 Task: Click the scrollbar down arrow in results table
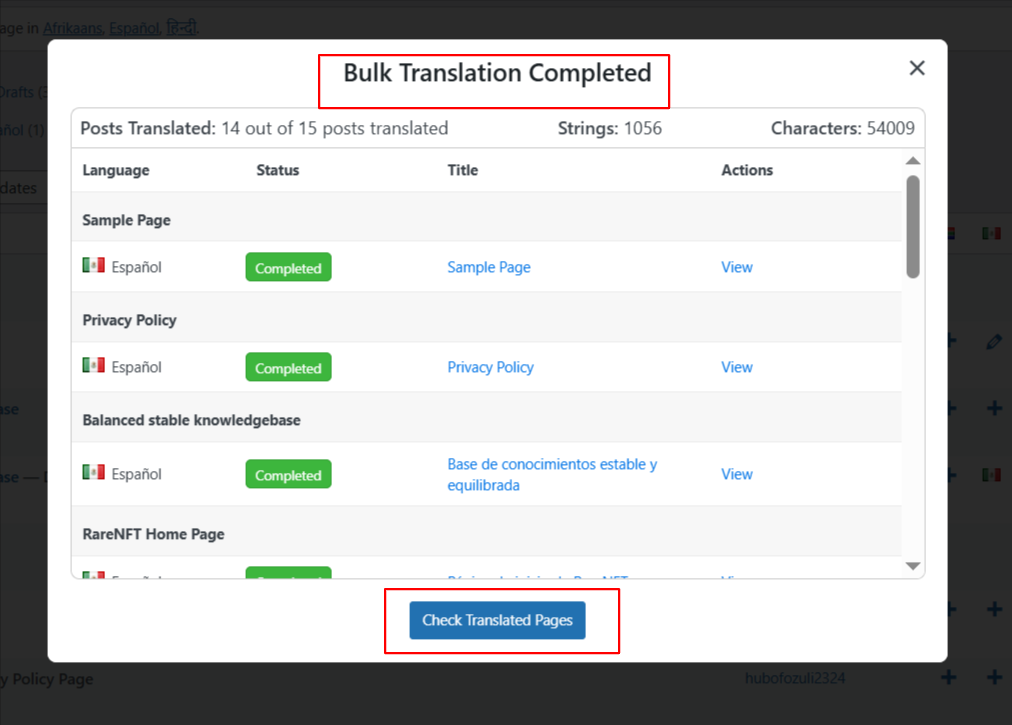[x=912, y=566]
